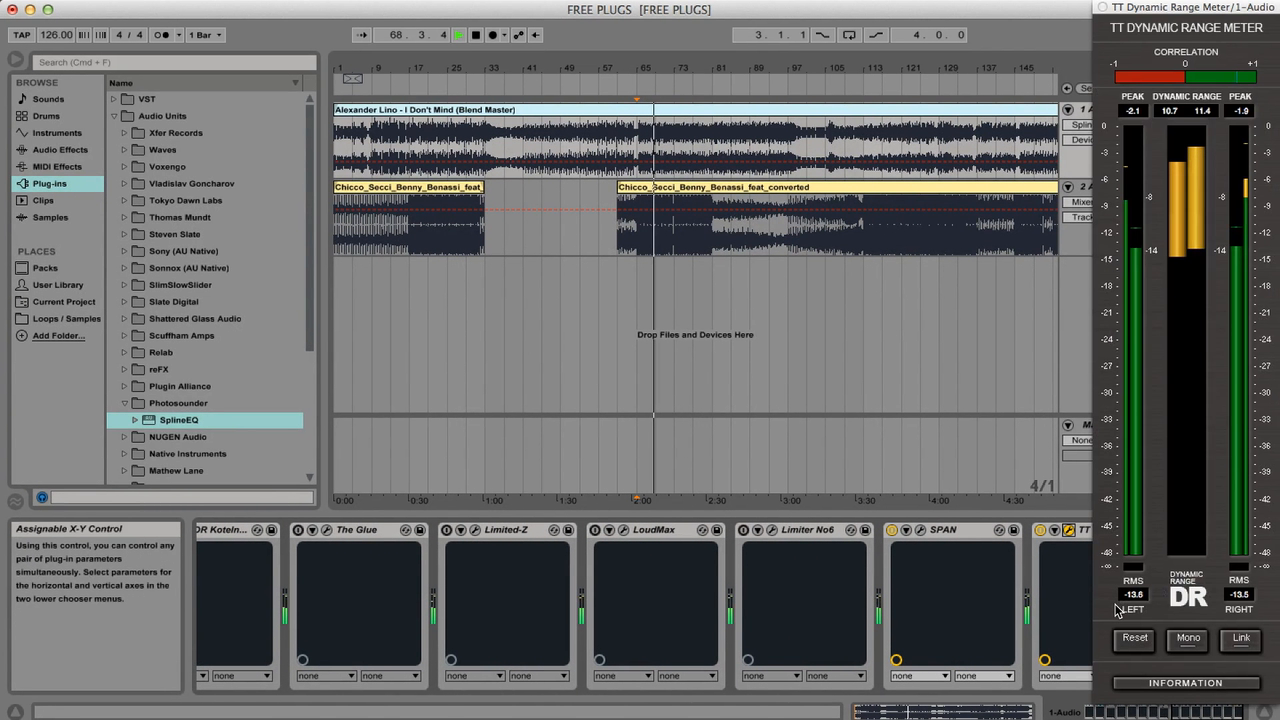Click the transport Play button
This screenshot has width=1280, height=720.
pyautogui.click(x=458, y=35)
